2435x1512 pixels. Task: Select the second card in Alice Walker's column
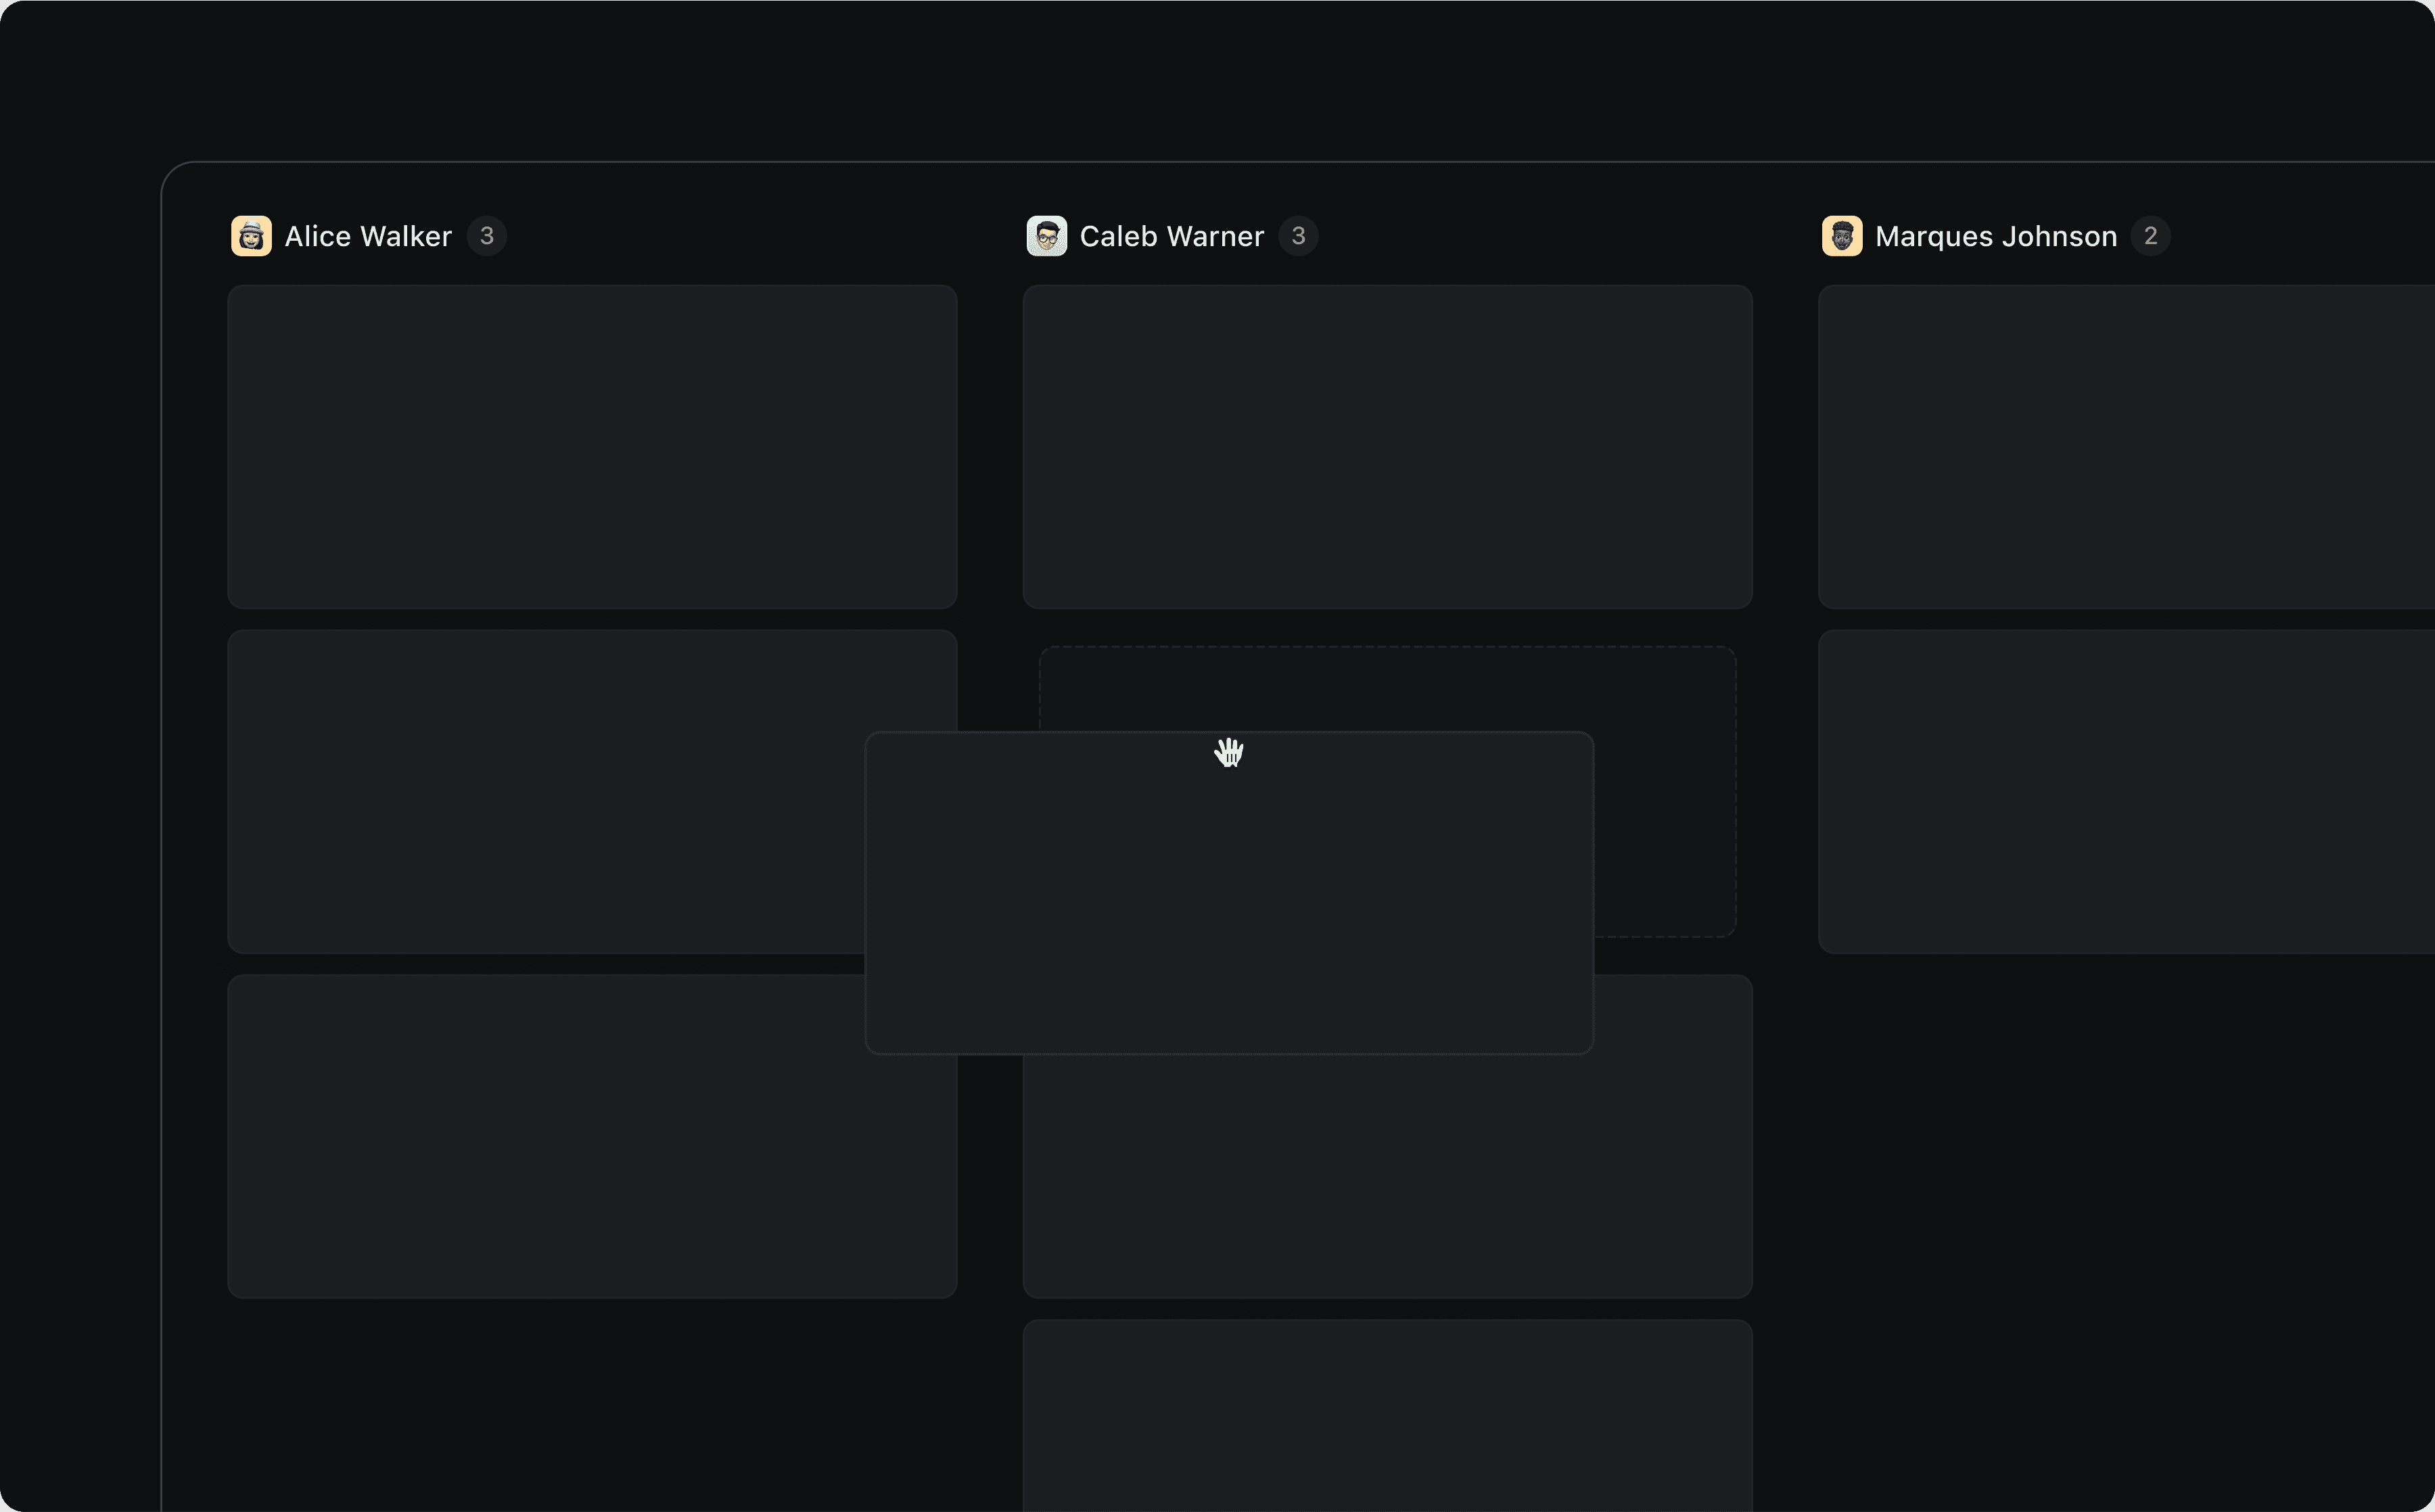click(x=545, y=791)
